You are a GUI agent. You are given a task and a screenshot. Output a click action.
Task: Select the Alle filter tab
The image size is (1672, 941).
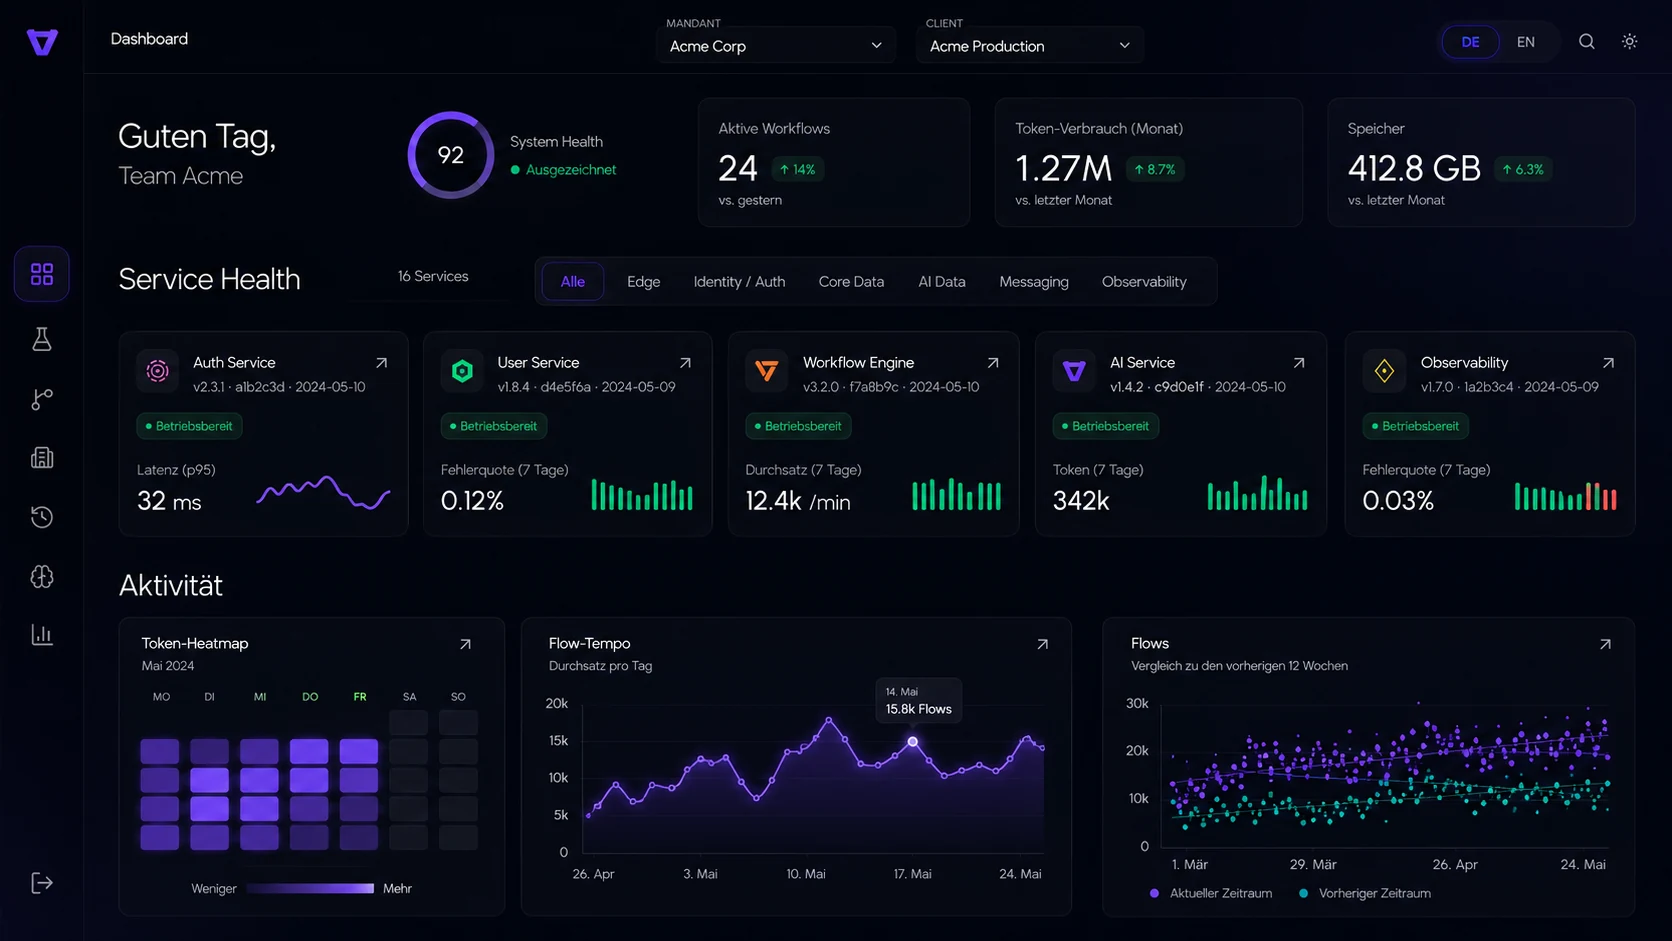(573, 282)
